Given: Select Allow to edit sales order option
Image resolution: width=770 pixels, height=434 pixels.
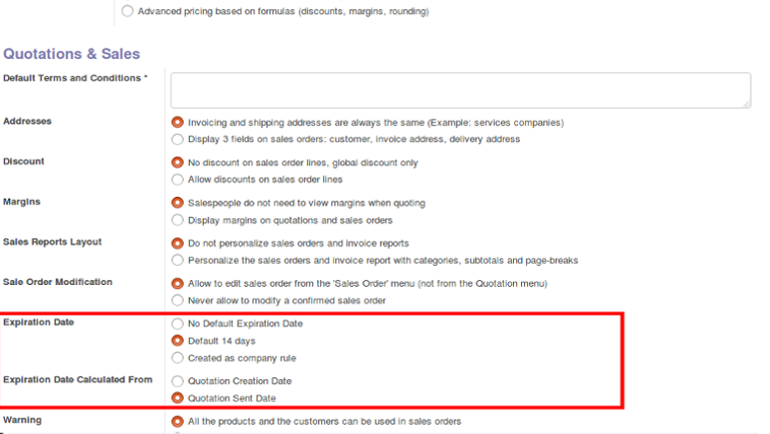Looking at the screenshot, I should [177, 283].
